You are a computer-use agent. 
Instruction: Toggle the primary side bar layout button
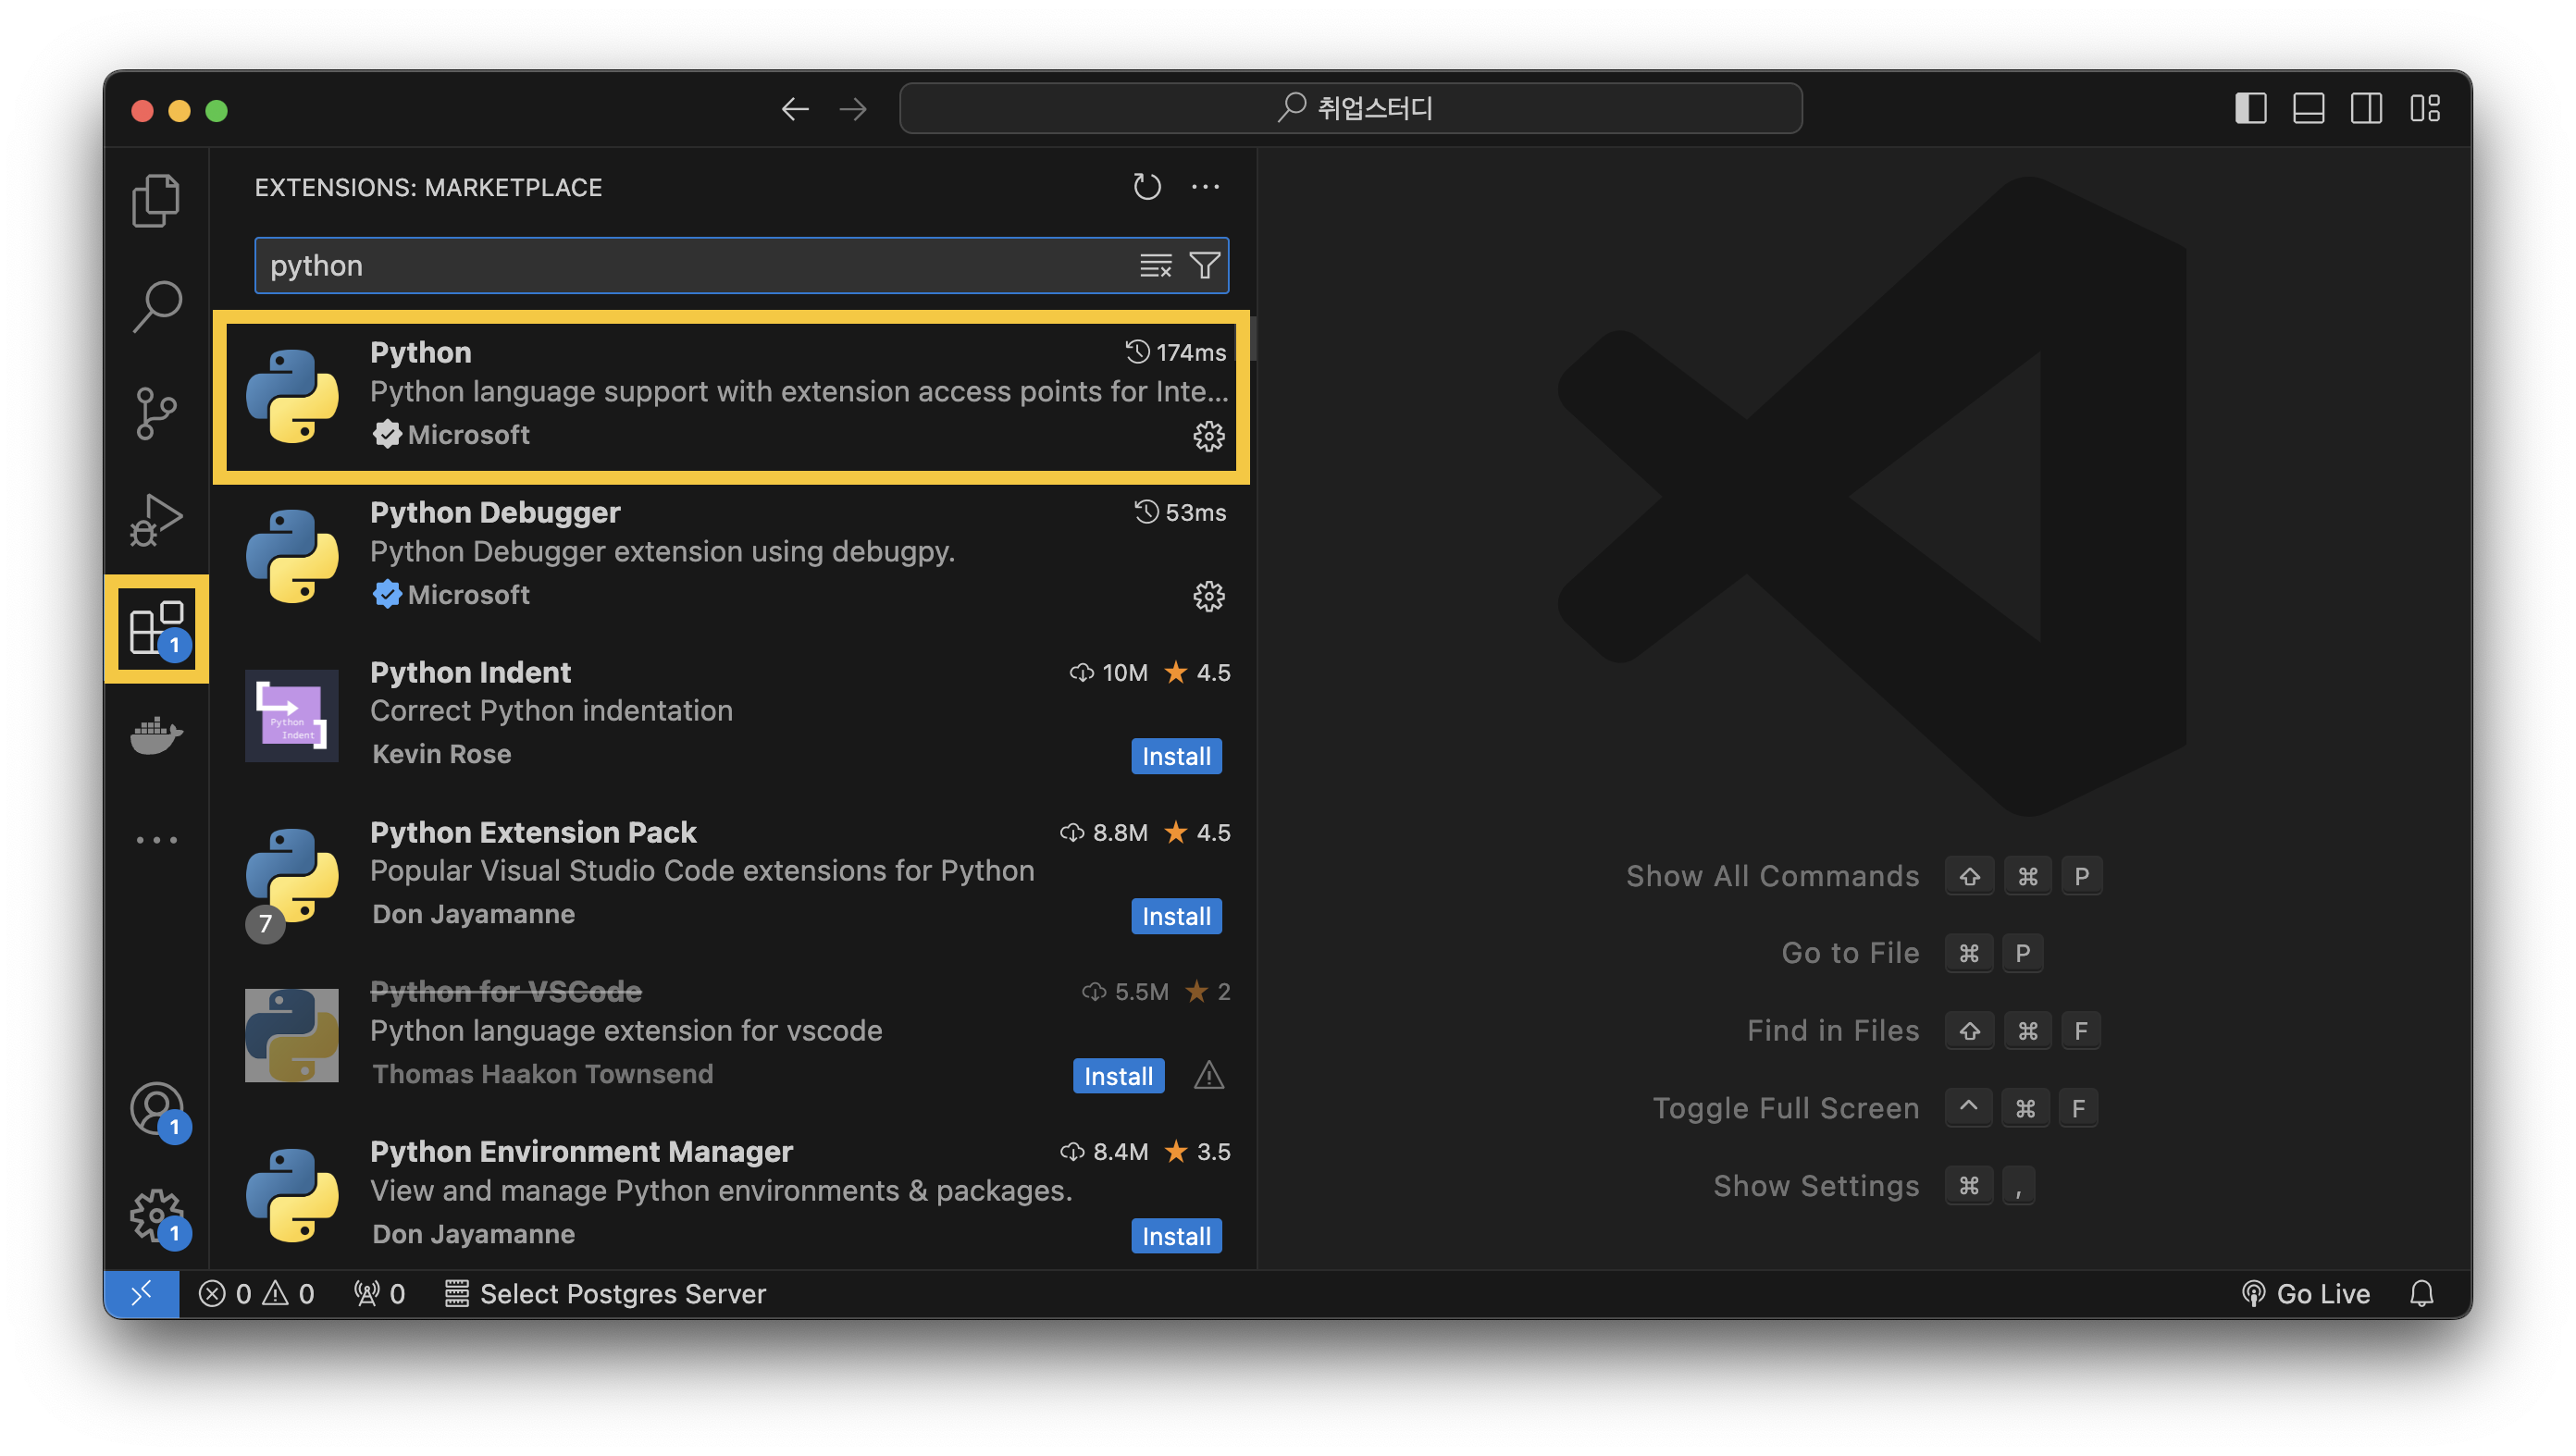coord(2250,108)
